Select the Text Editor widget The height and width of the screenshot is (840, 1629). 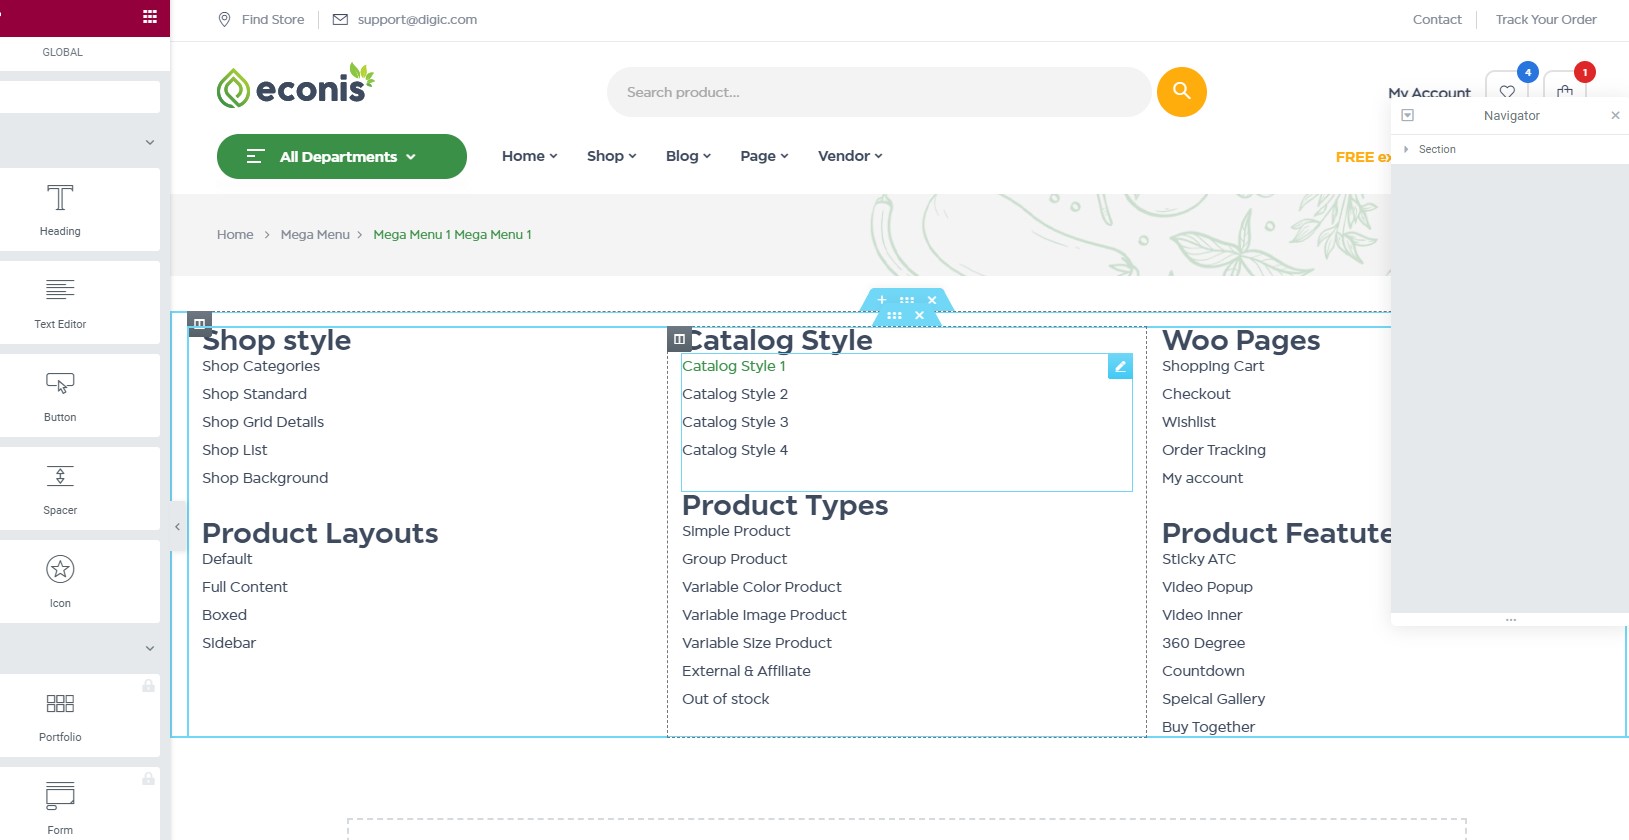coord(60,302)
